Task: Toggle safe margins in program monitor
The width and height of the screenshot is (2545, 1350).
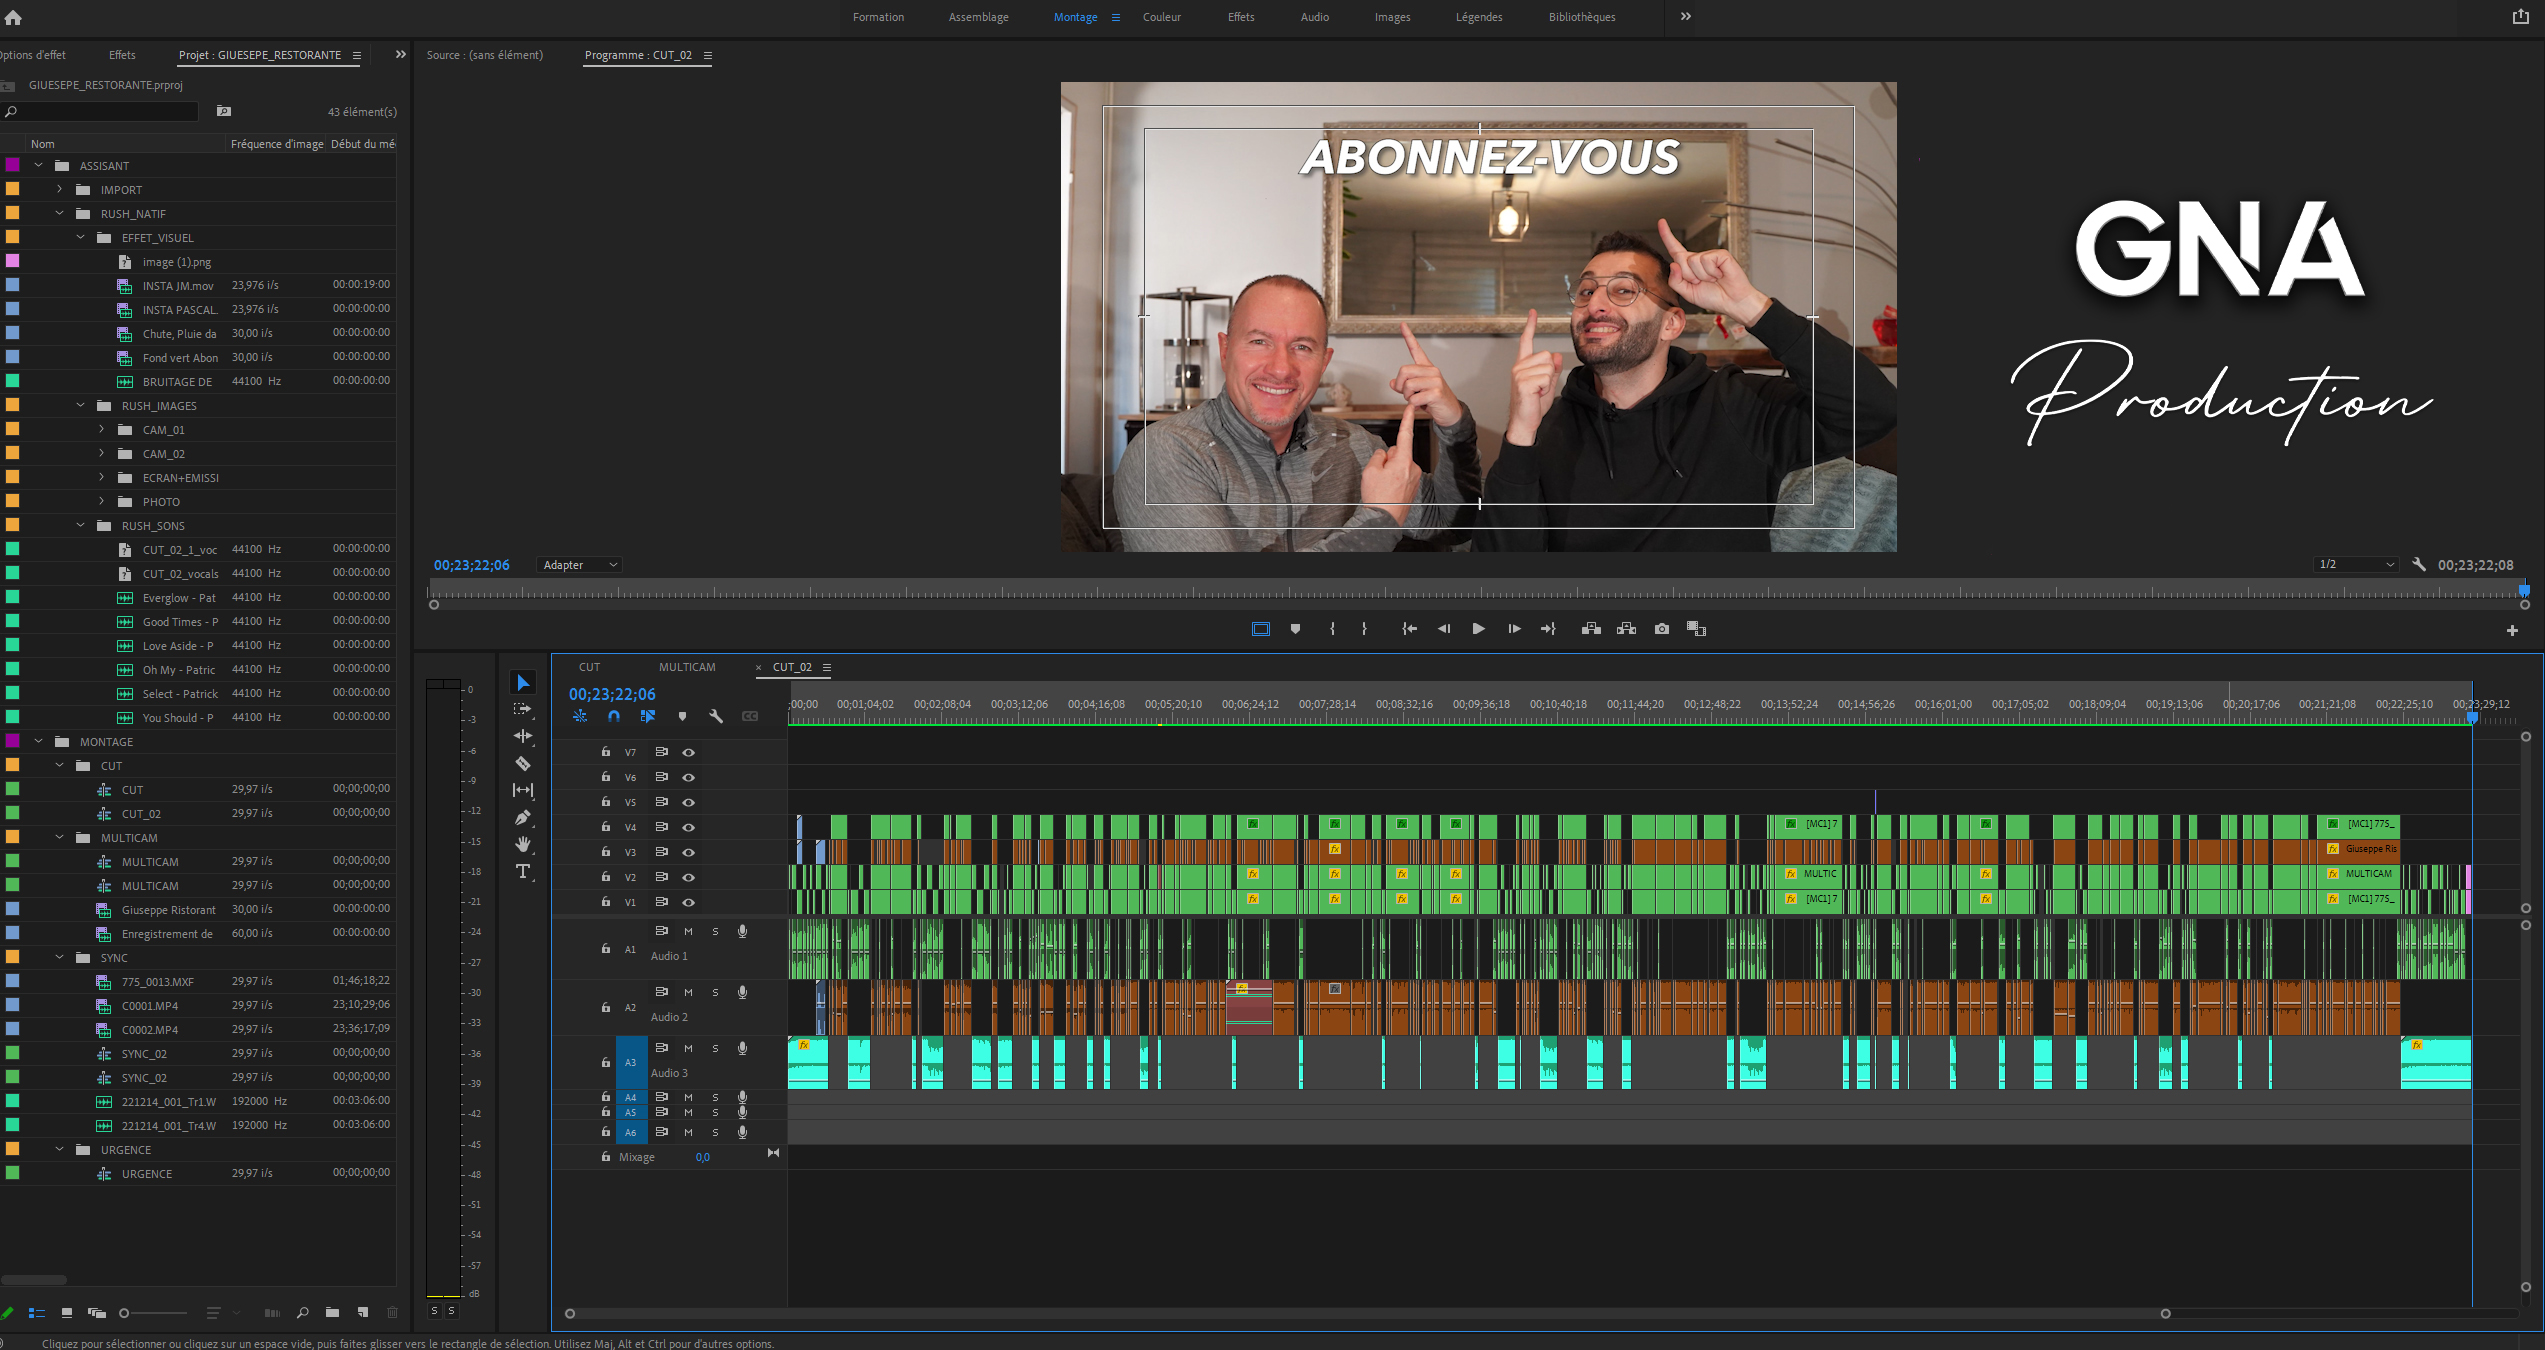Action: 1261,629
